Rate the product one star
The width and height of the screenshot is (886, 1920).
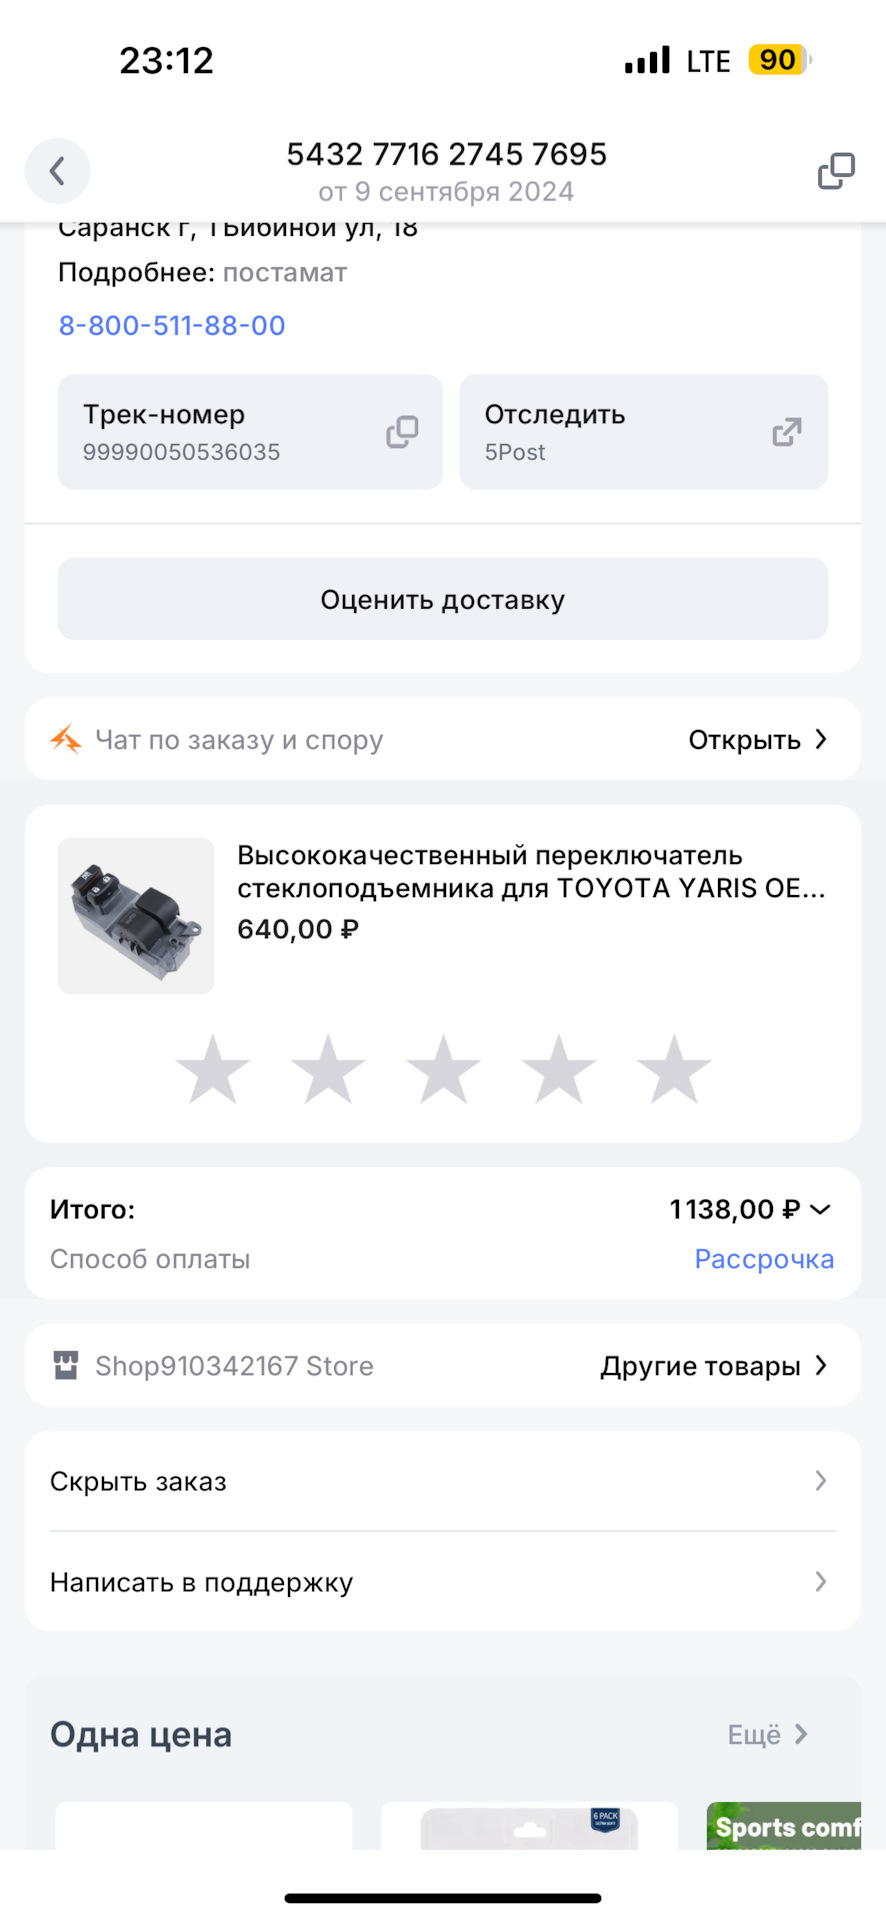[x=213, y=1070]
